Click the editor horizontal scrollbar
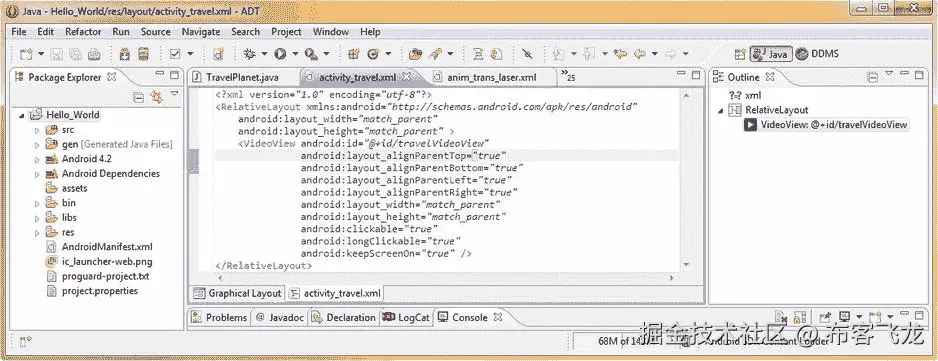This screenshot has width=938, height=361. pos(446,278)
